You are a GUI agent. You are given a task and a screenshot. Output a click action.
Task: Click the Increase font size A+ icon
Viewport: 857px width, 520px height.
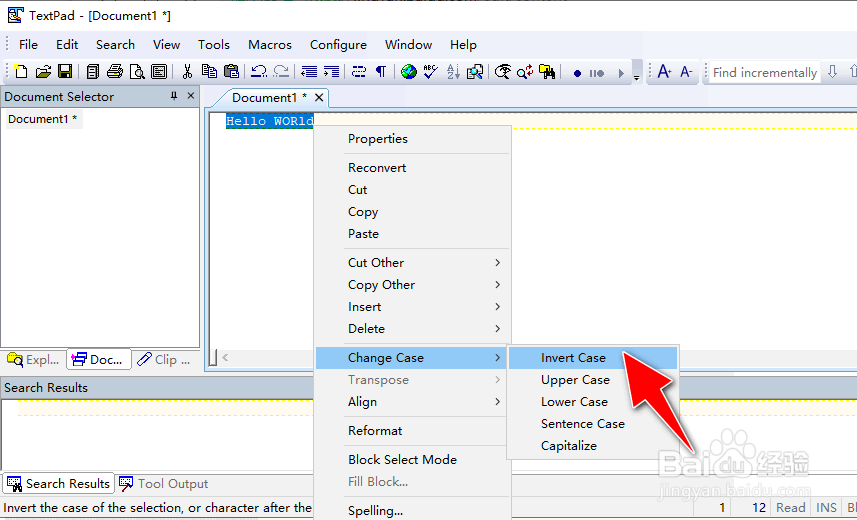click(x=664, y=72)
